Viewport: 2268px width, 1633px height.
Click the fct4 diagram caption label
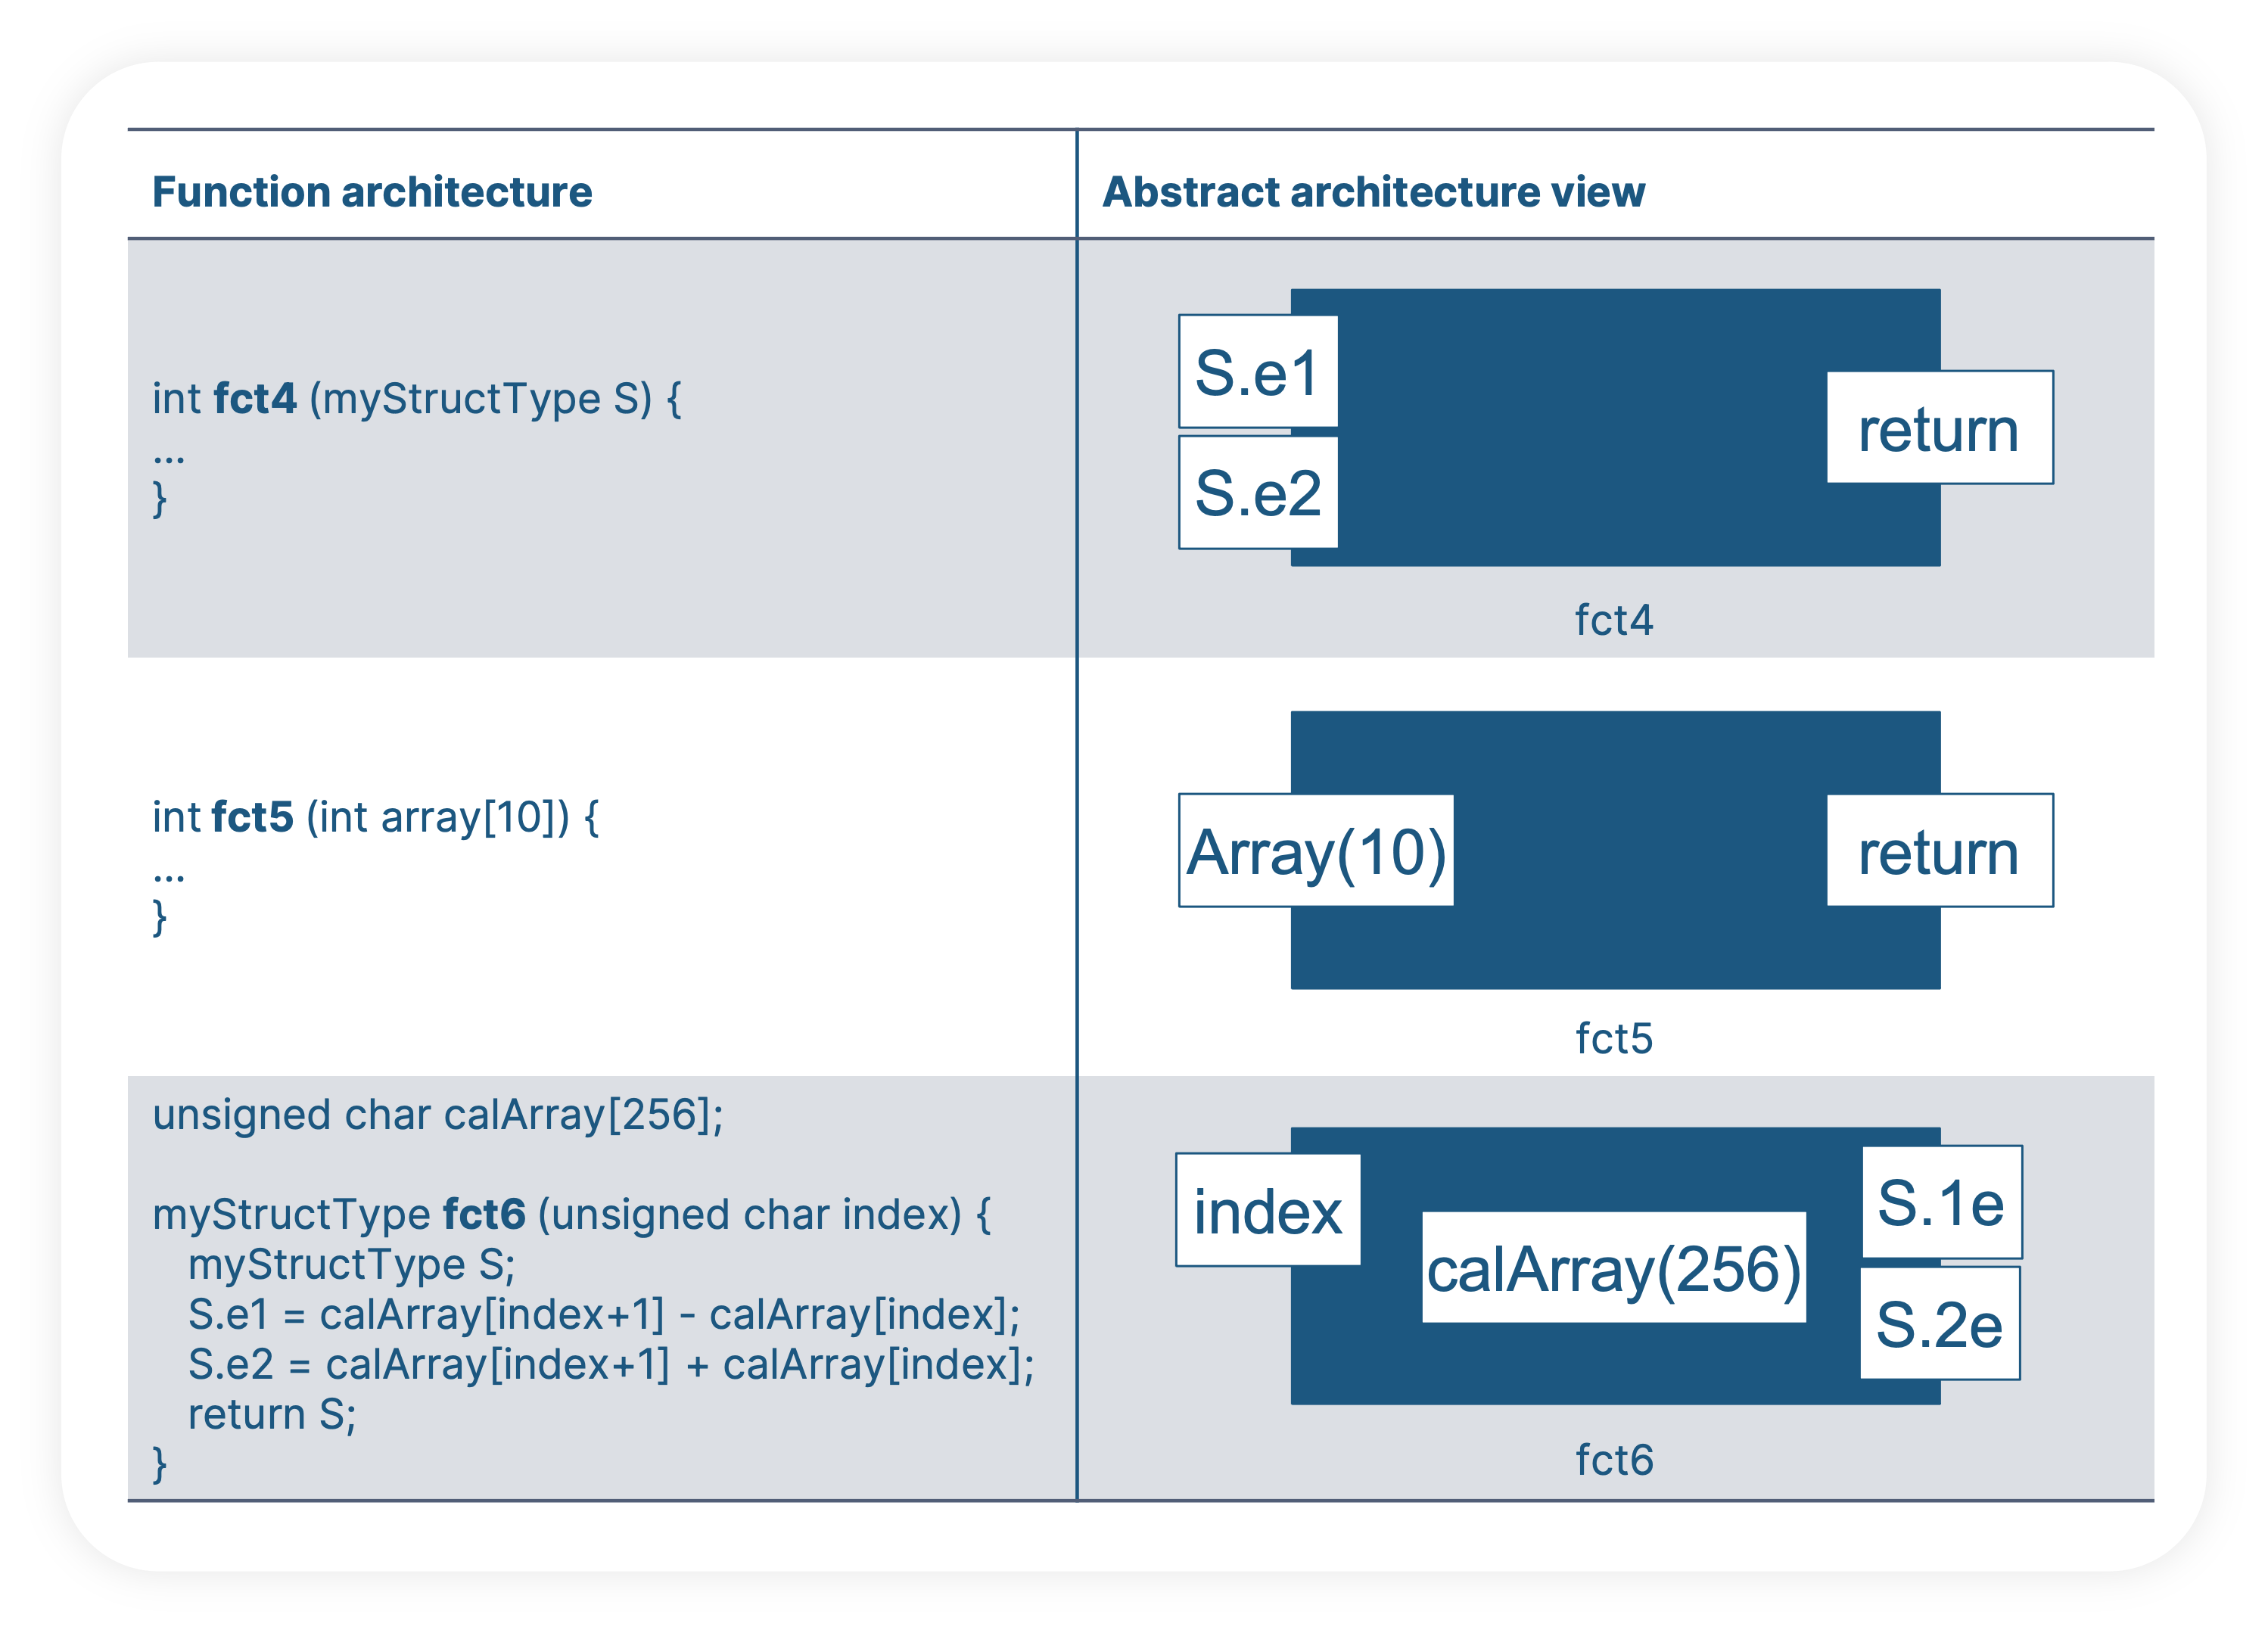(x=1613, y=620)
